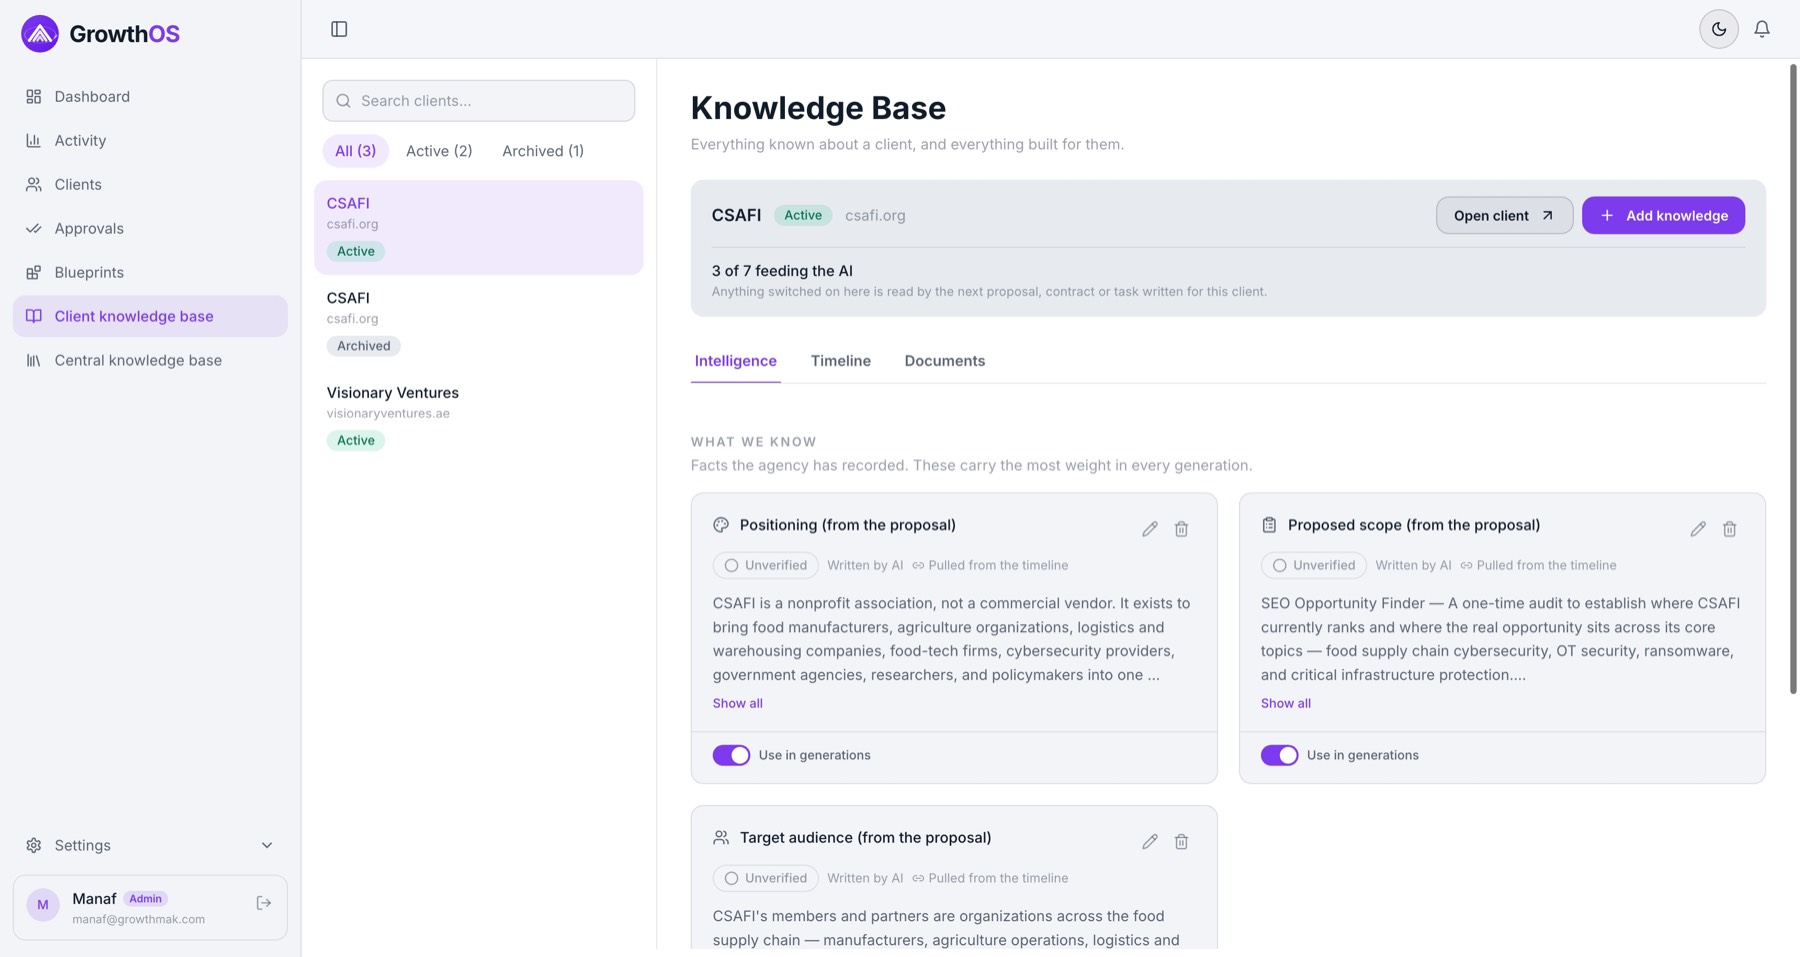Filter clients by Archived (1)

tap(543, 151)
